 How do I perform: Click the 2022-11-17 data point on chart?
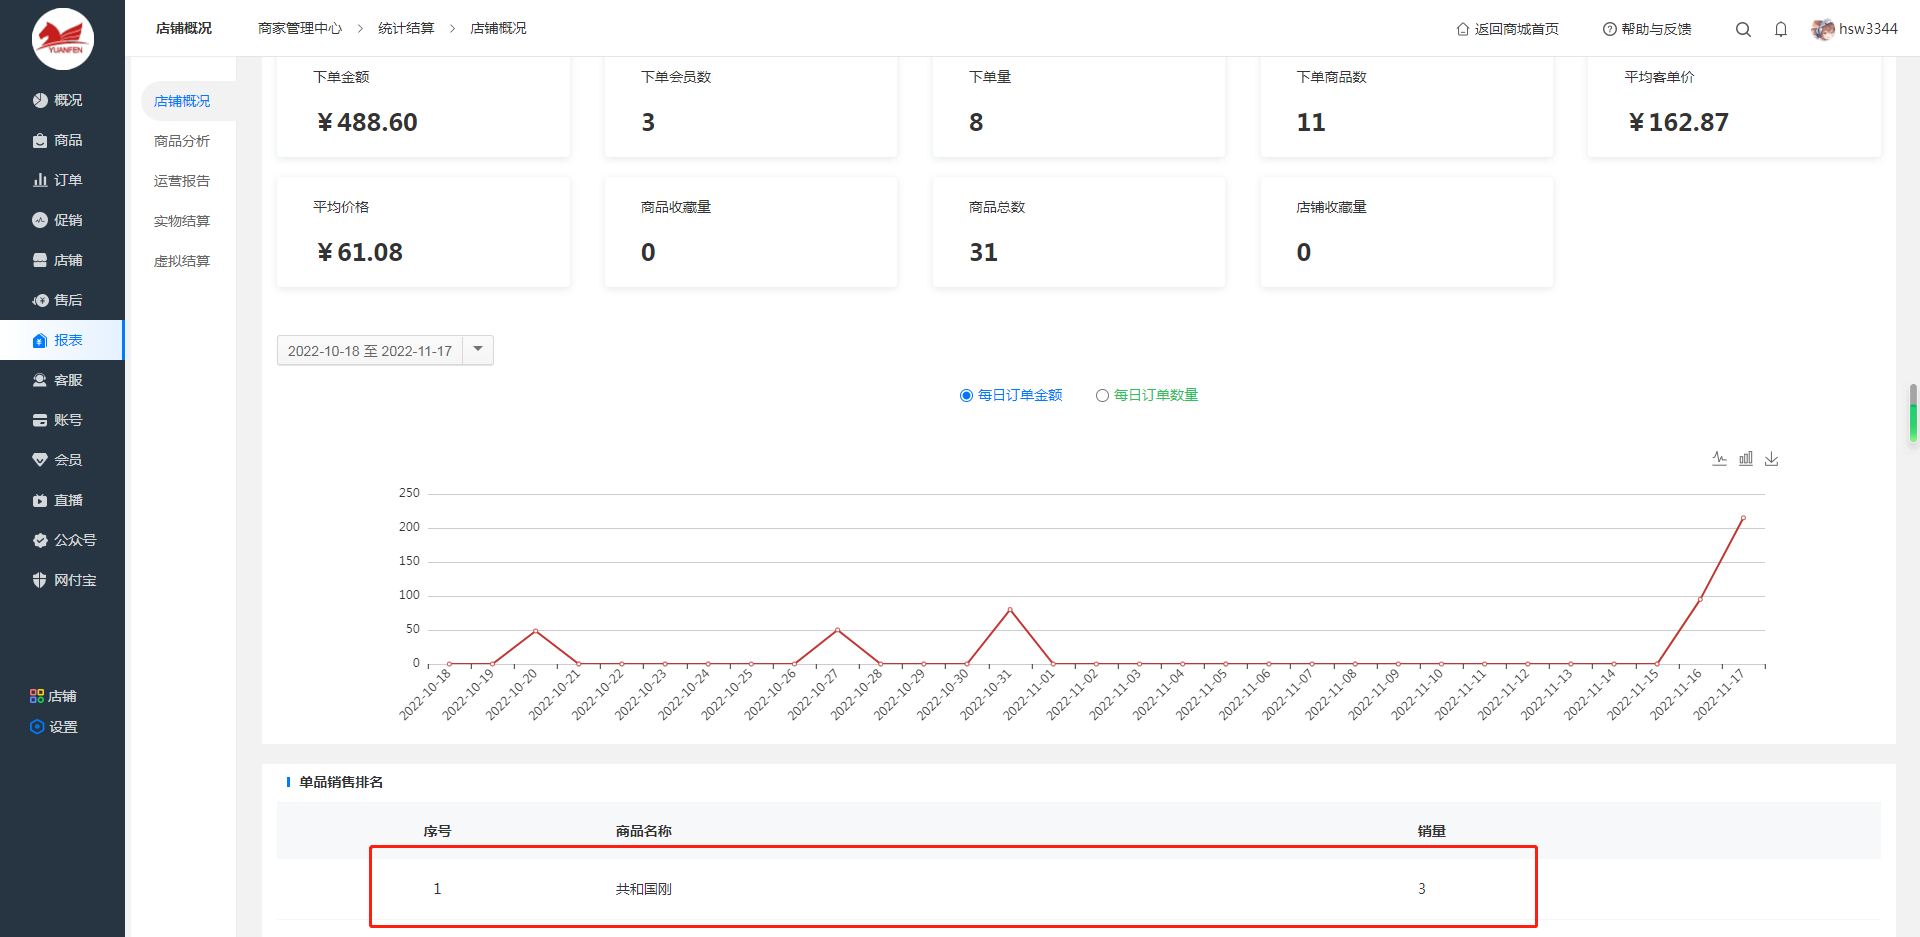tap(1743, 518)
